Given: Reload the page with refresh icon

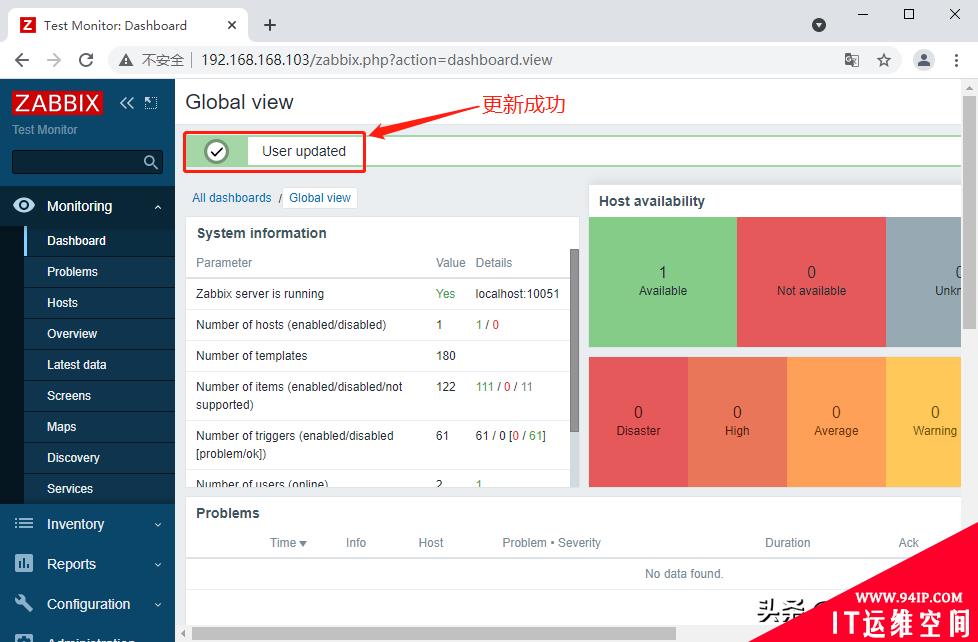Looking at the screenshot, I should coord(86,60).
